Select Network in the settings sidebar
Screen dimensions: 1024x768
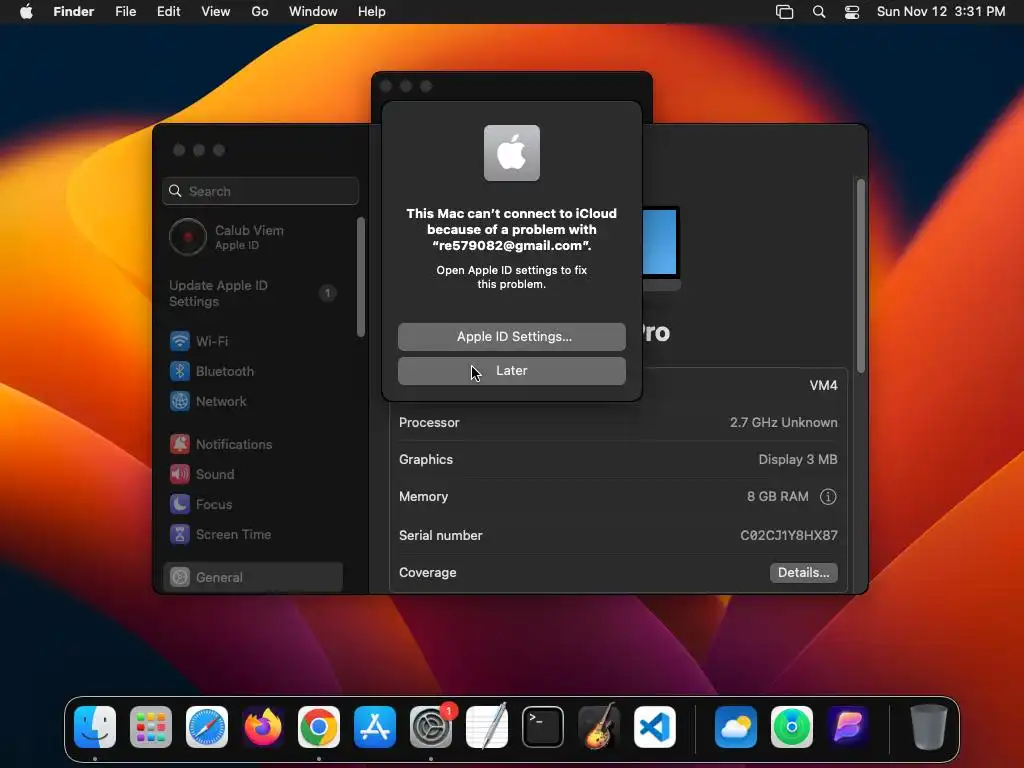pyautogui.click(x=255, y=401)
